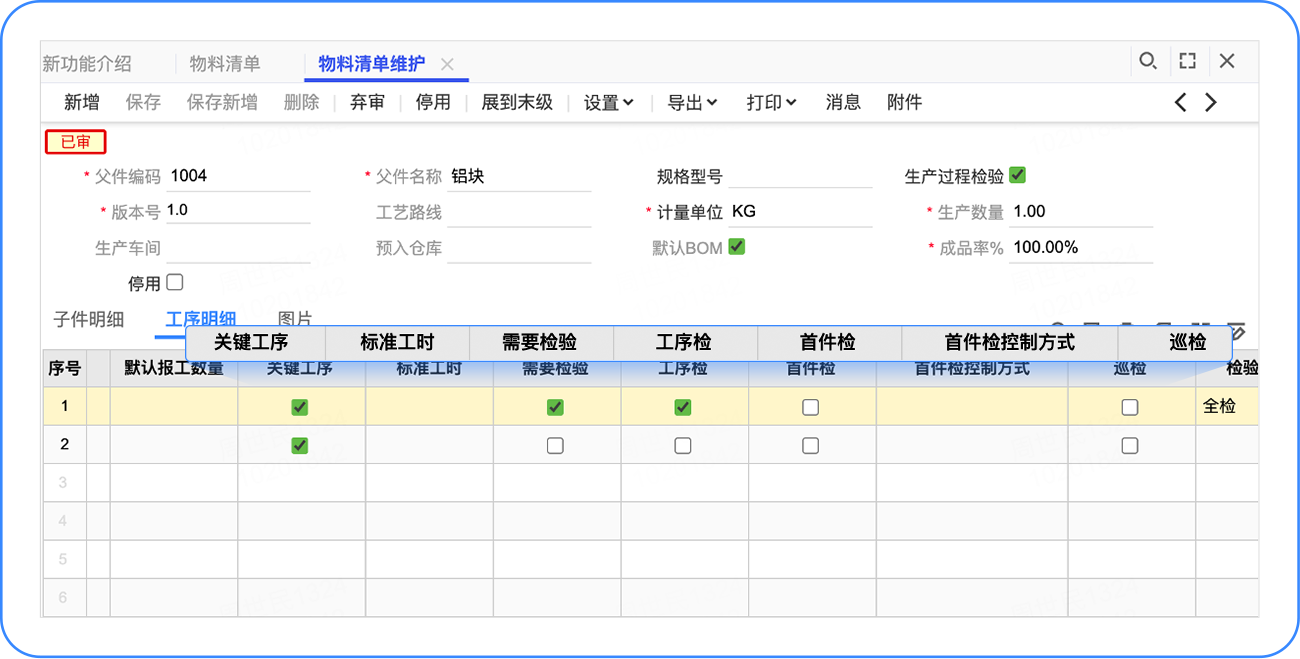This screenshot has width=1300, height=659.
Task: Go to next record with right arrow
Action: 1211,102
